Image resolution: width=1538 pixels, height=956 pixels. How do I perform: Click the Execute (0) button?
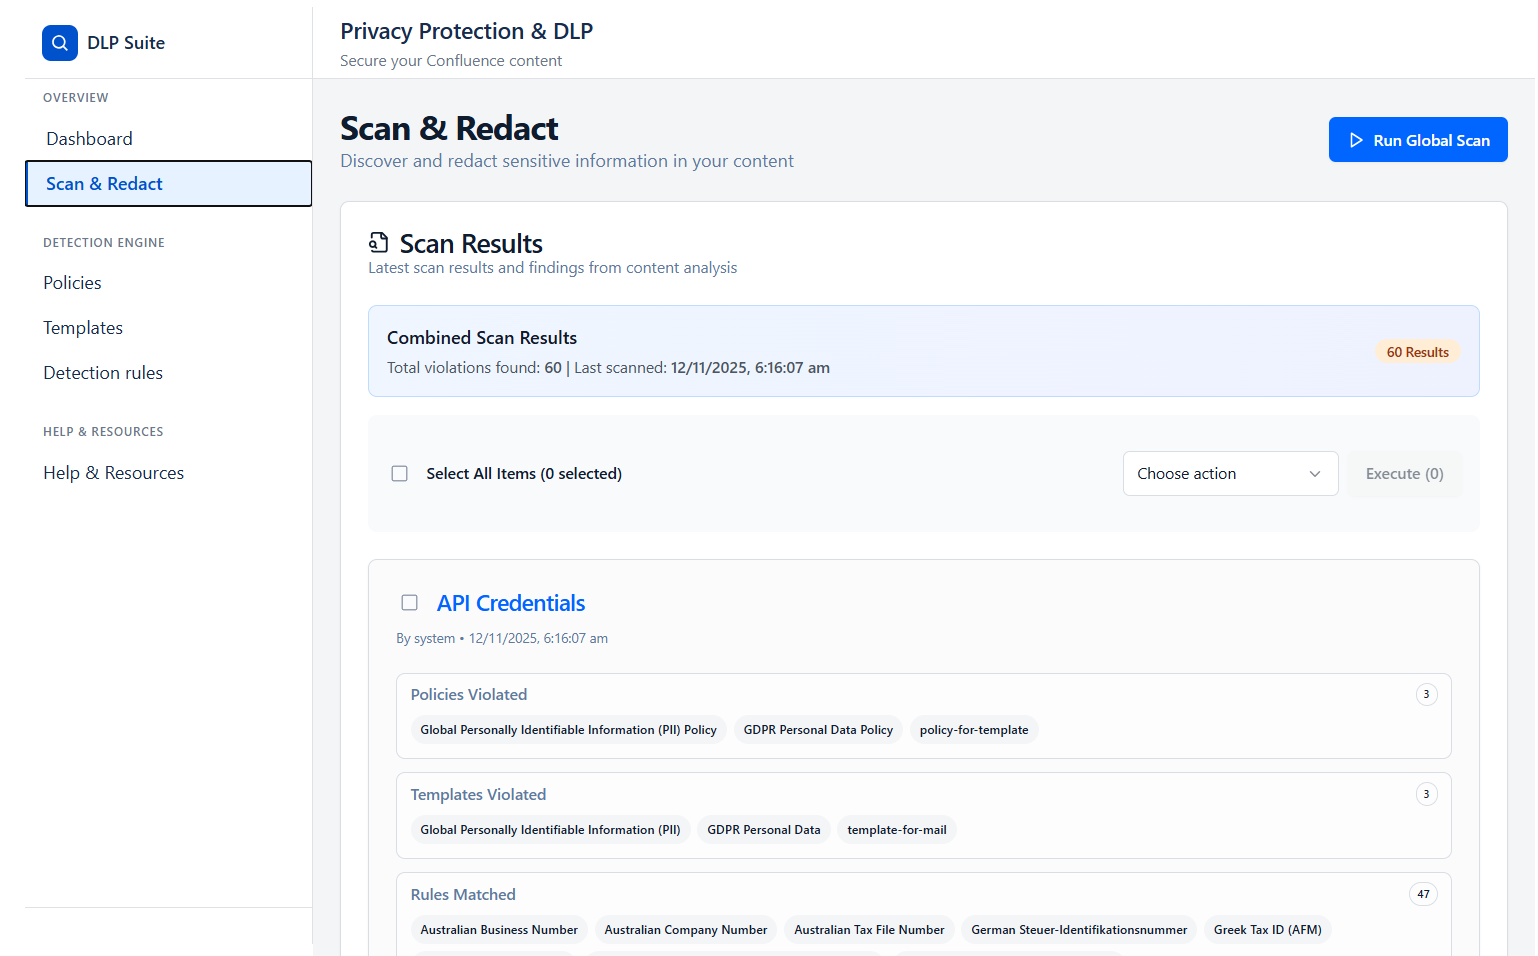click(1404, 473)
